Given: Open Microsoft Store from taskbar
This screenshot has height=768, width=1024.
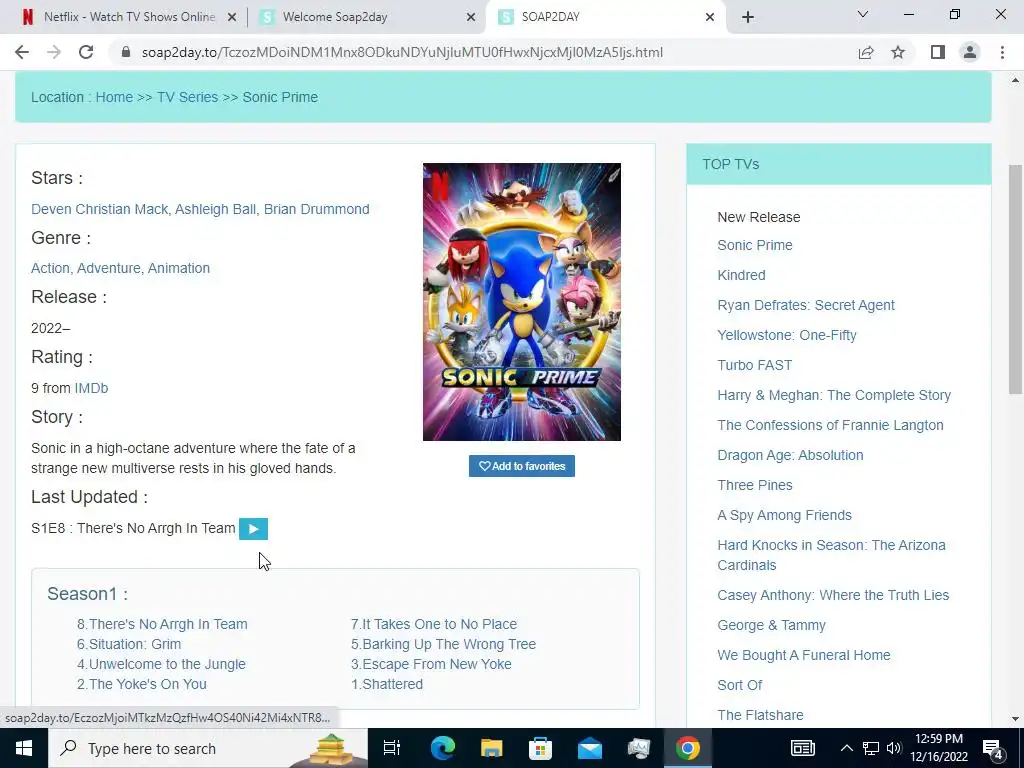Looking at the screenshot, I should 540,748.
